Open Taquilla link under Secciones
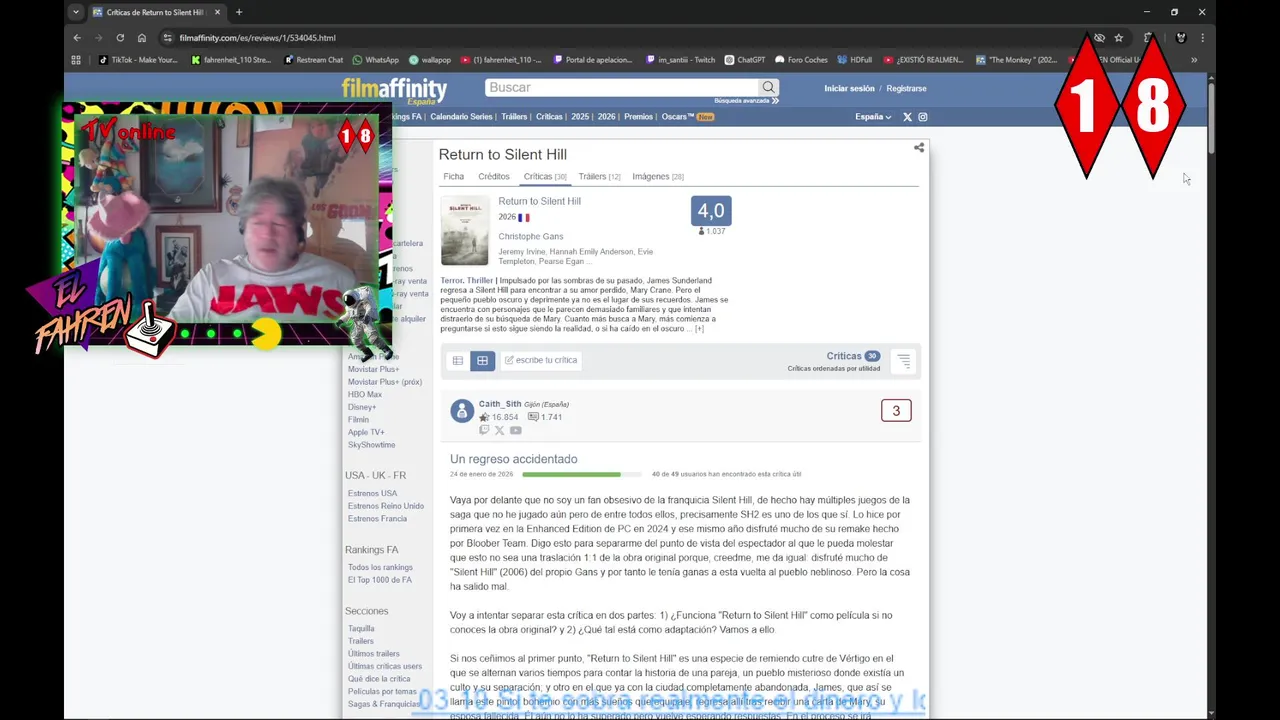1280x720 pixels. [x=361, y=629]
